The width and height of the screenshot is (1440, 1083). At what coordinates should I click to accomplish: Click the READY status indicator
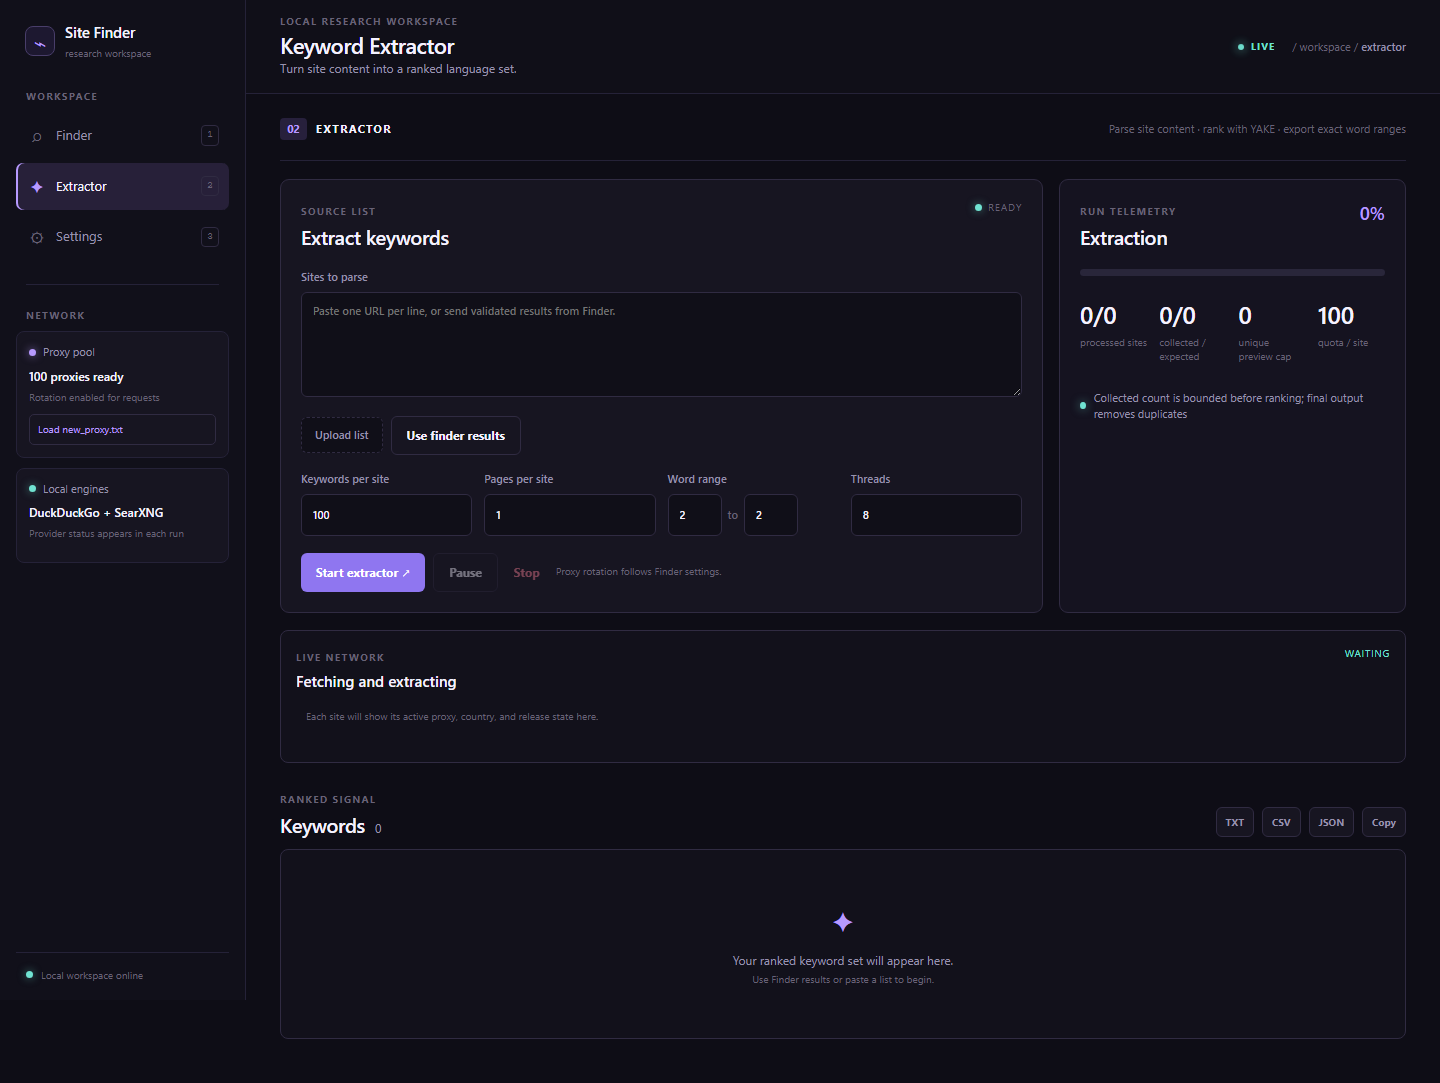tap(998, 208)
